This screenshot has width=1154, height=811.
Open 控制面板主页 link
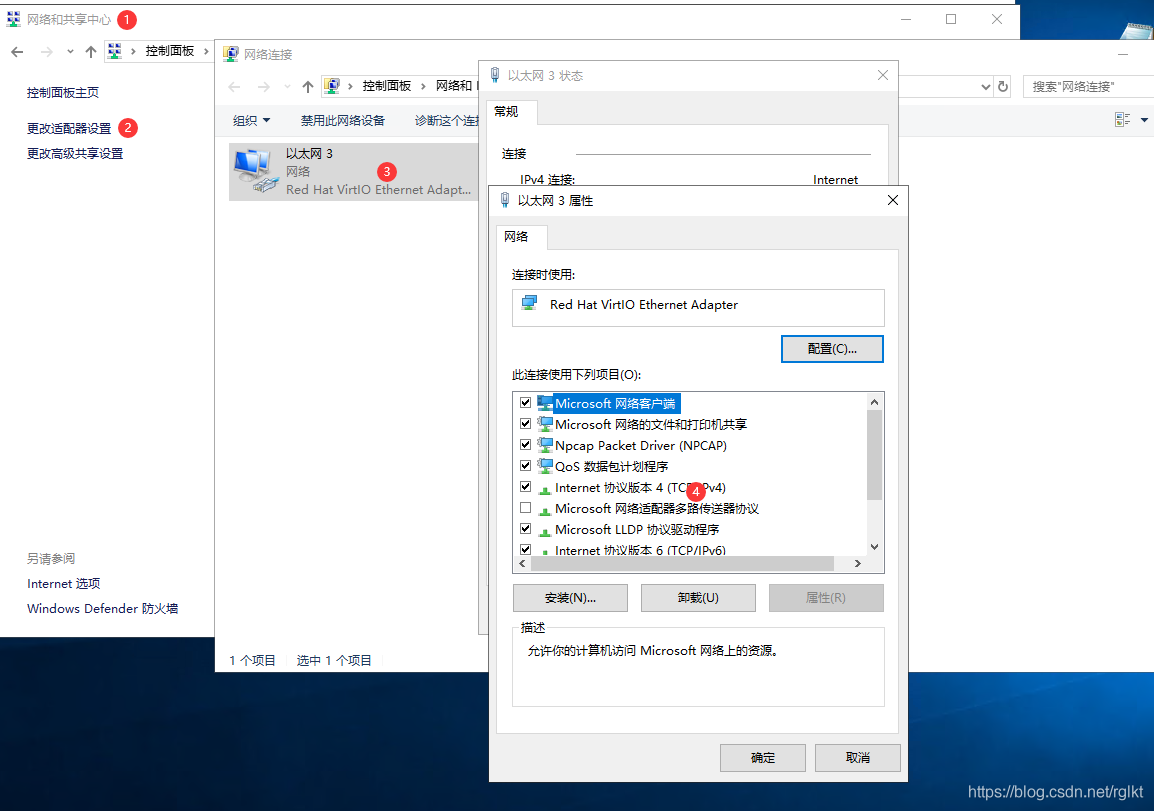tap(63, 93)
